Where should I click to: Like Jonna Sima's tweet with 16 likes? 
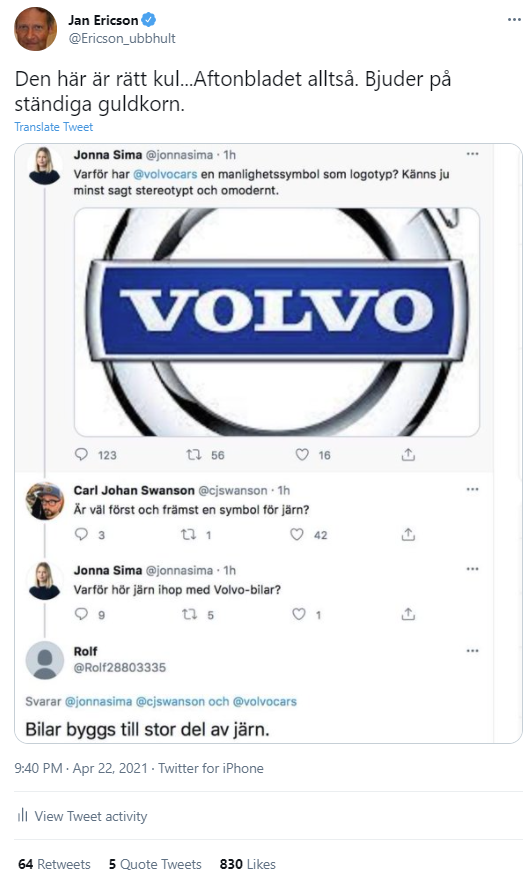(x=302, y=454)
